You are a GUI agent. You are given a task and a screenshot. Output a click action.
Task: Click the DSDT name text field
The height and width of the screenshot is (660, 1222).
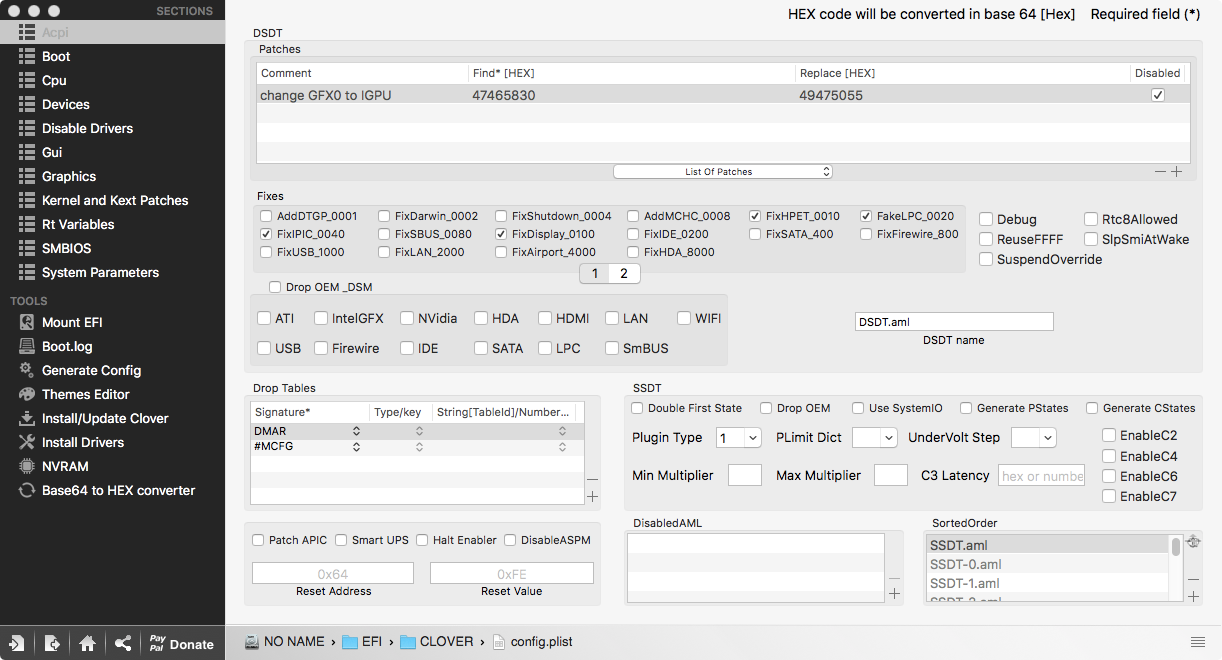[x=954, y=321]
